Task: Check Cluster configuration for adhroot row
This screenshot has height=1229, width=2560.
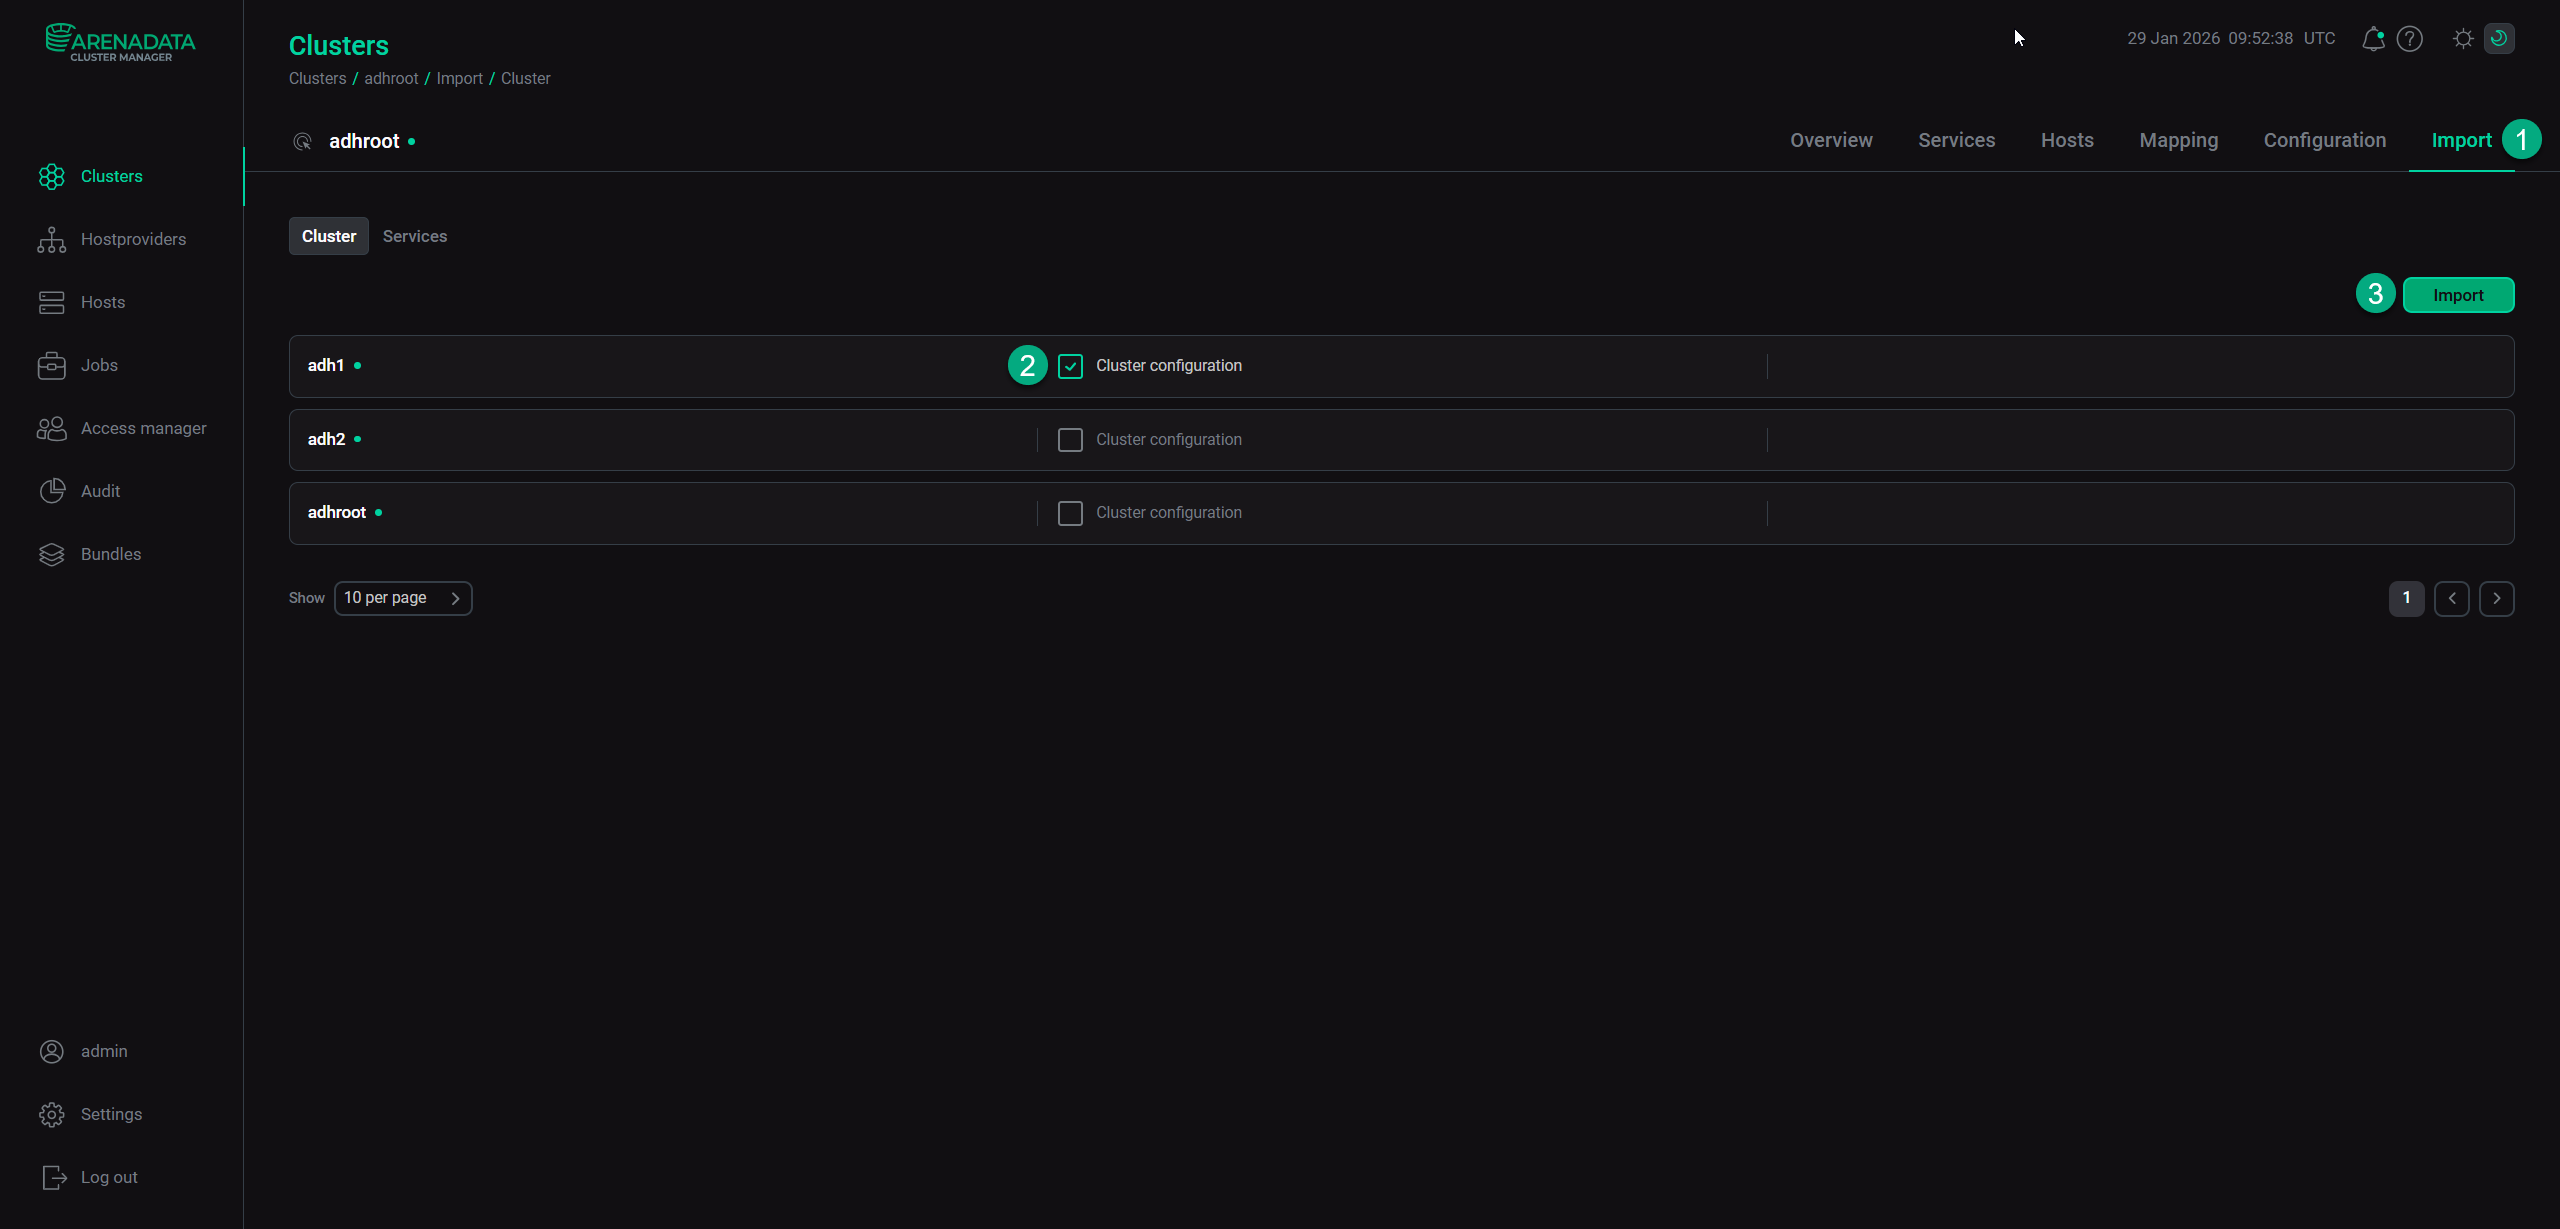Action: (1070, 514)
